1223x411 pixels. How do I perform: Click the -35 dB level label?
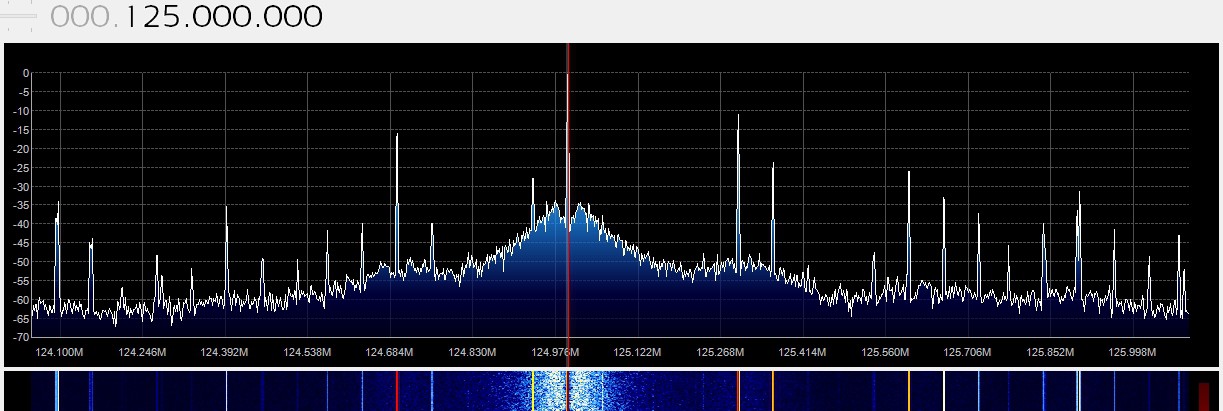21,206
